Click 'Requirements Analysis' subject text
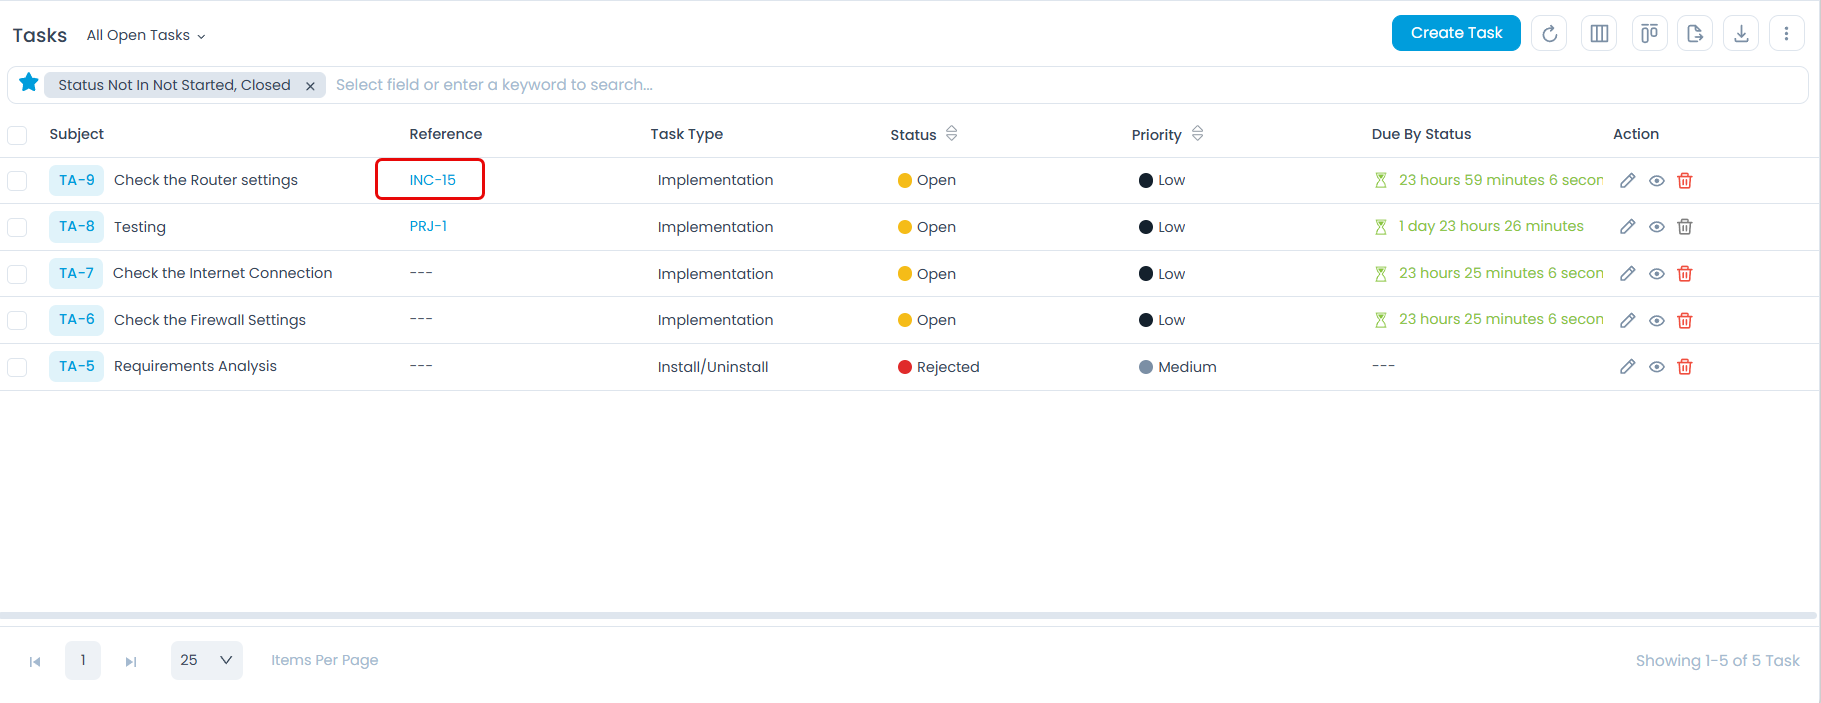 (x=195, y=366)
